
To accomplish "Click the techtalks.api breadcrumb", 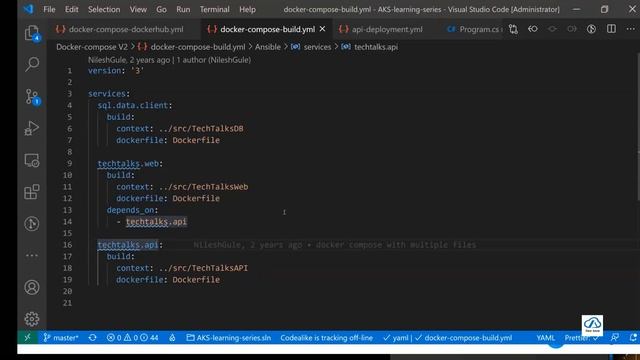I will pos(376,47).
